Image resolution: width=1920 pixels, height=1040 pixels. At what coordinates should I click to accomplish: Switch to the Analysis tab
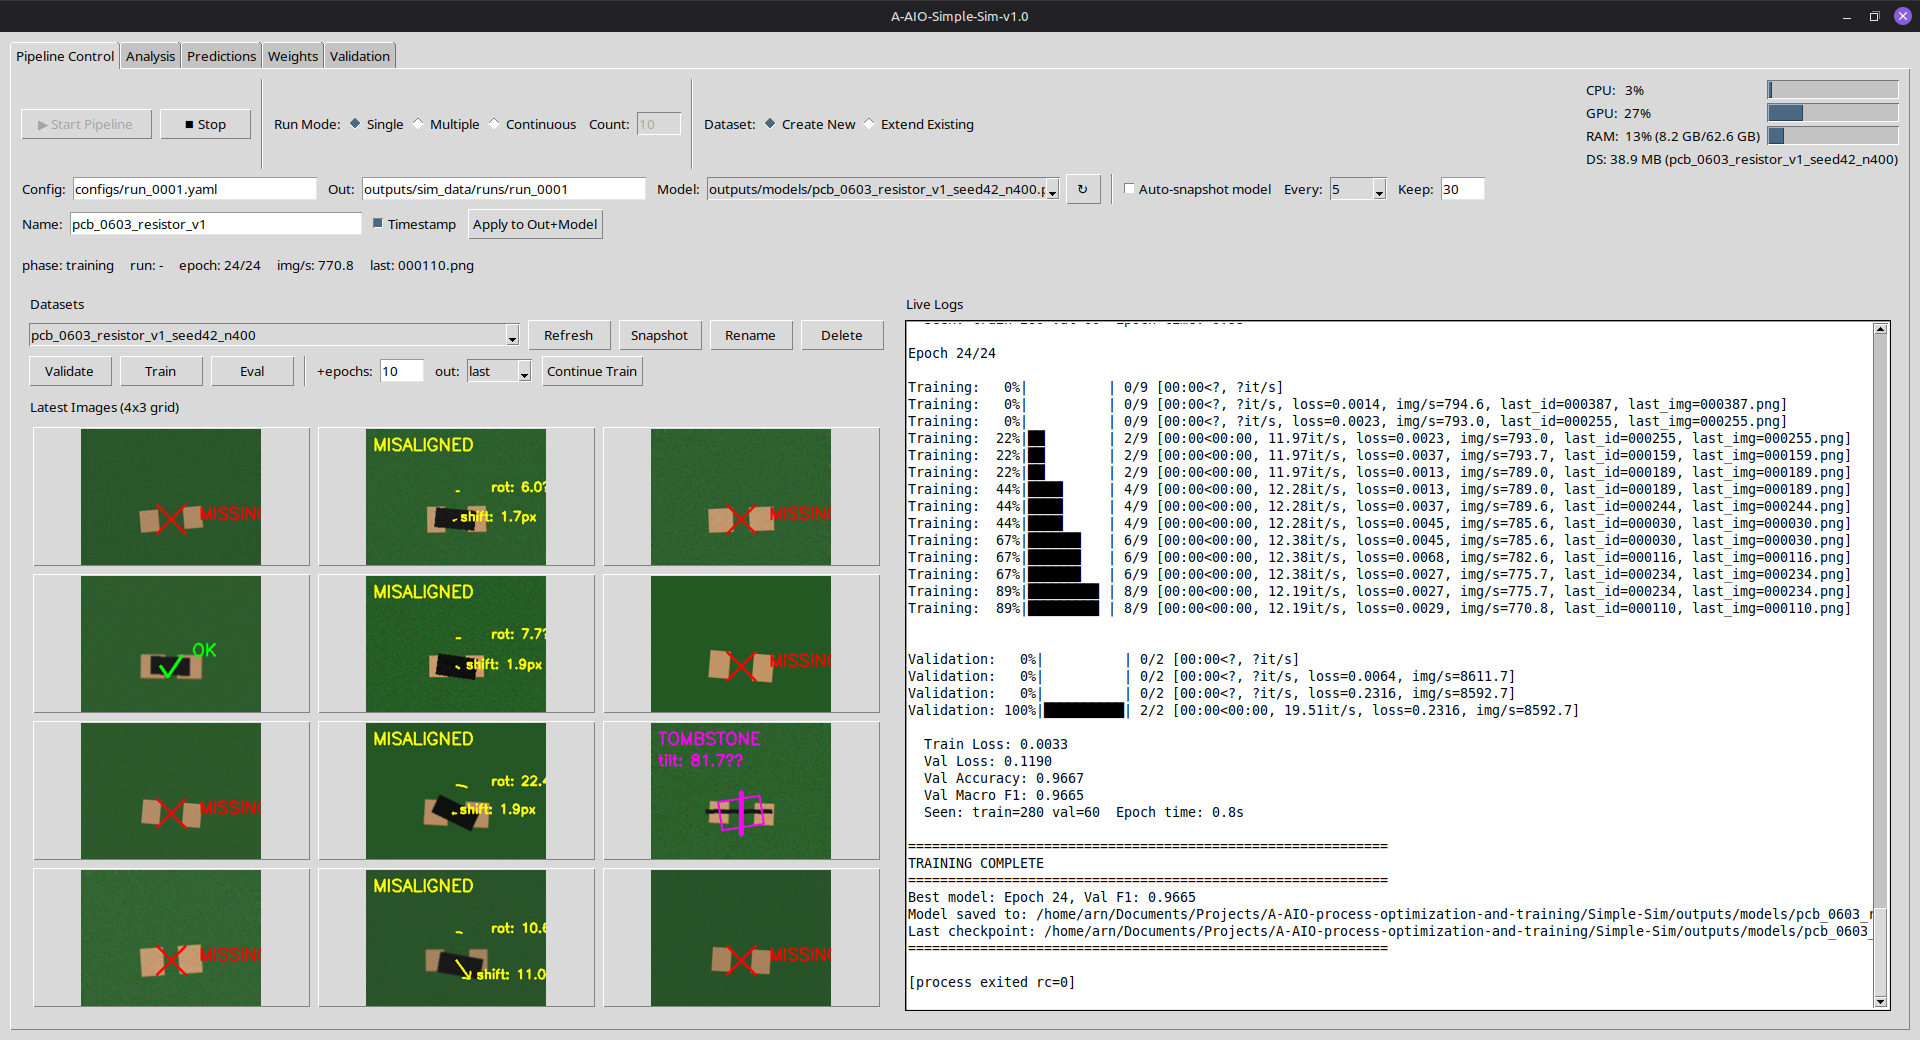[150, 56]
